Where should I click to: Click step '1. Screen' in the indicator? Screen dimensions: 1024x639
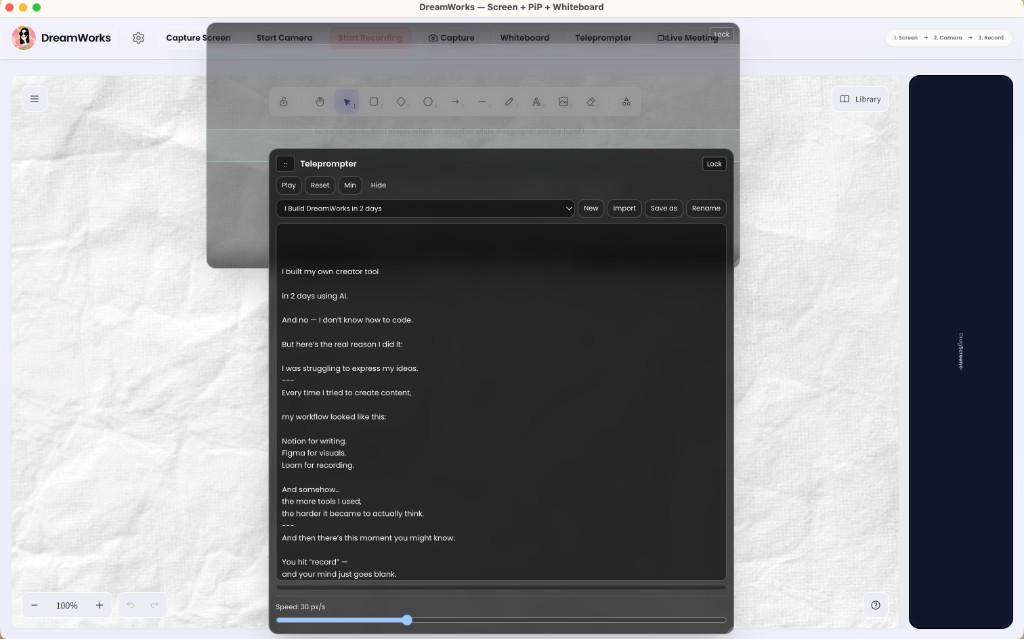click(x=905, y=38)
